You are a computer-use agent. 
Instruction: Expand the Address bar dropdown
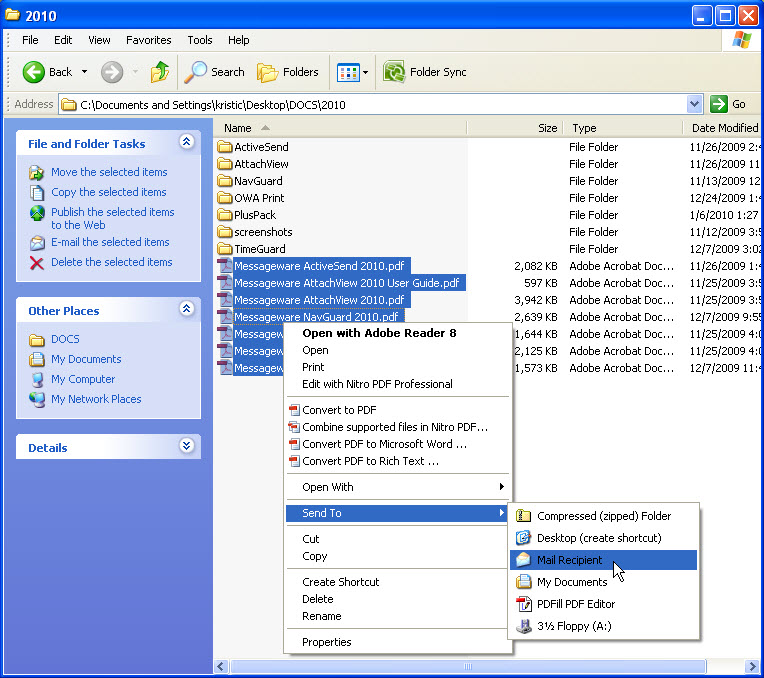coord(694,104)
